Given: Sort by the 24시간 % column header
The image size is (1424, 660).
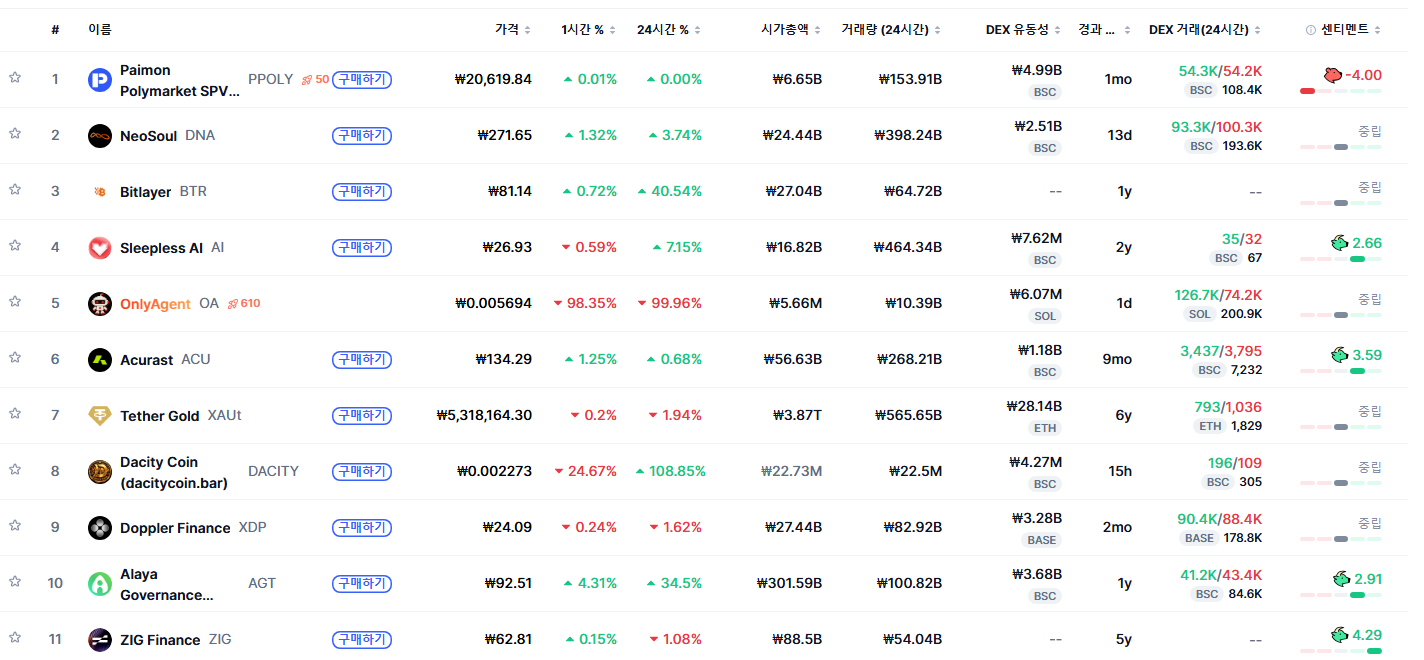Looking at the screenshot, I should [x=669, y=30].
